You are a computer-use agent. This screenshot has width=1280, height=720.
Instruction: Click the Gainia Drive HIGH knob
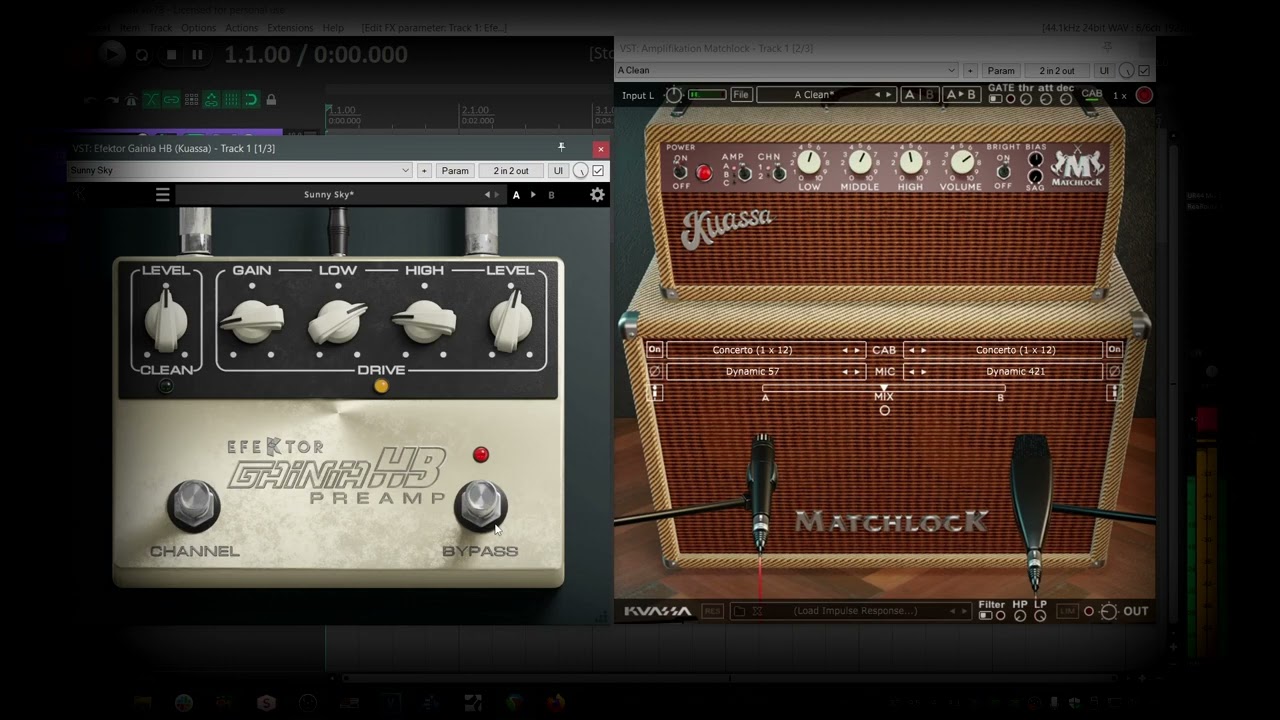[424, 322]
